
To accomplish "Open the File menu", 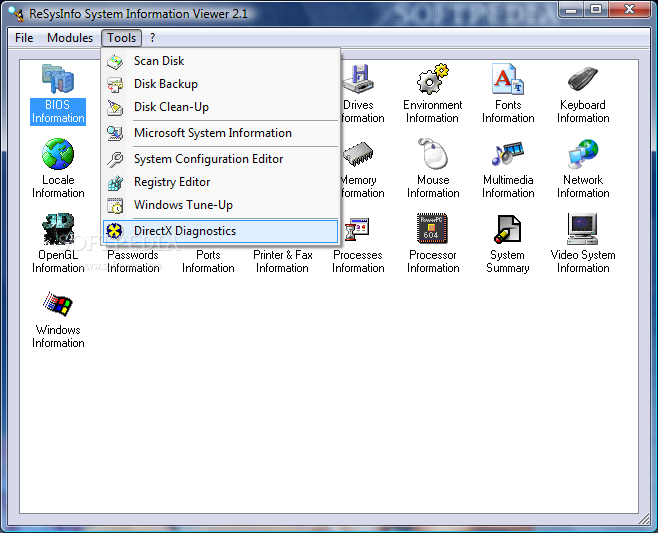I will click(24, 38).
